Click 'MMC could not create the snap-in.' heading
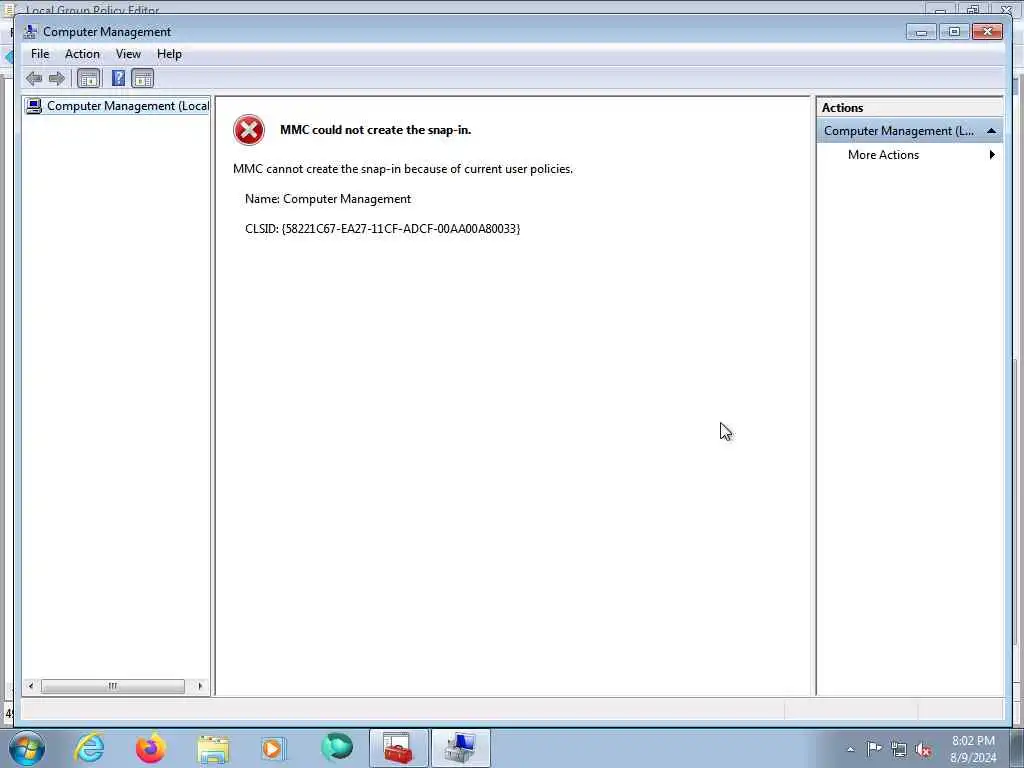This screenshot has width=1024, height=768. point(376,130)
